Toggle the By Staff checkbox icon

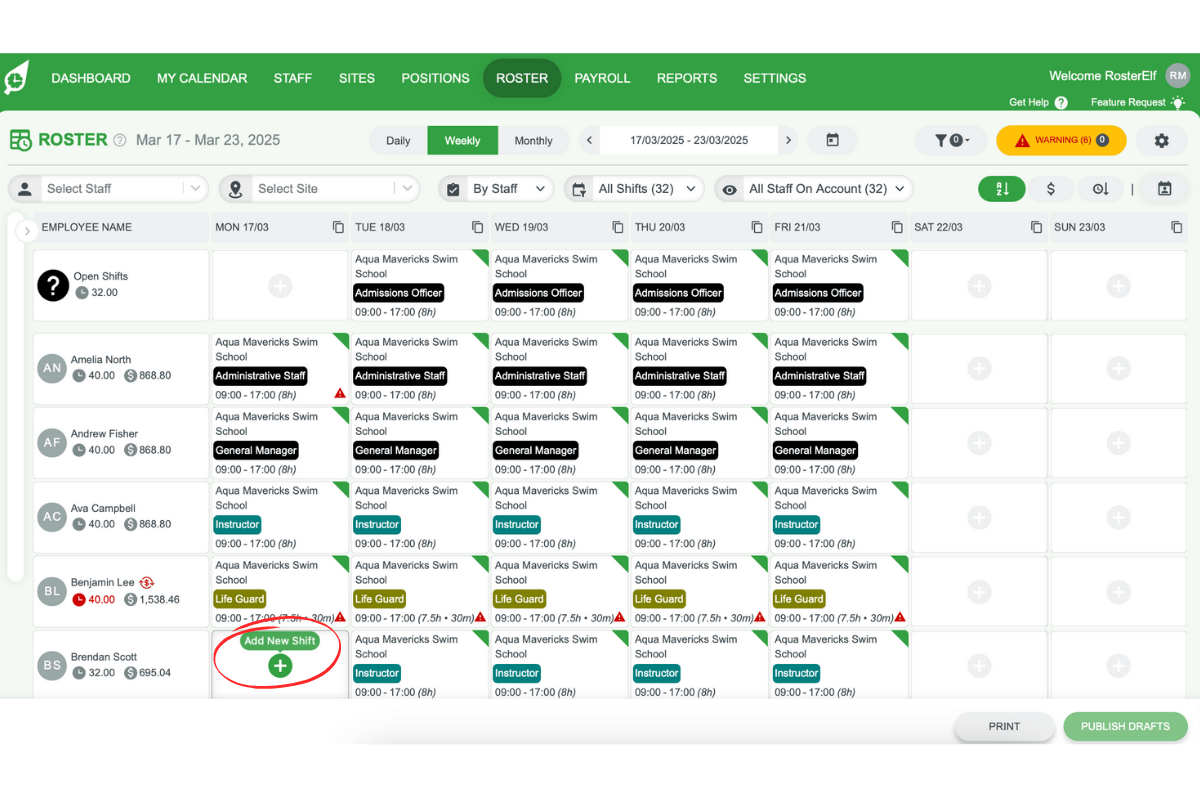454,188
